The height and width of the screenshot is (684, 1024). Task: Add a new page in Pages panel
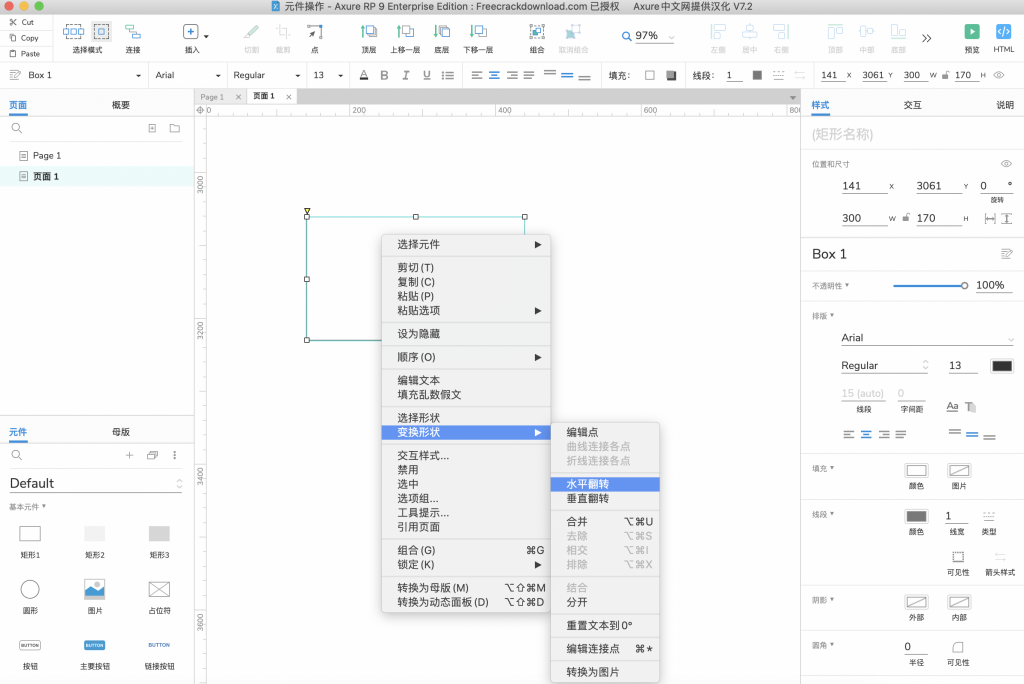(152, 128)
